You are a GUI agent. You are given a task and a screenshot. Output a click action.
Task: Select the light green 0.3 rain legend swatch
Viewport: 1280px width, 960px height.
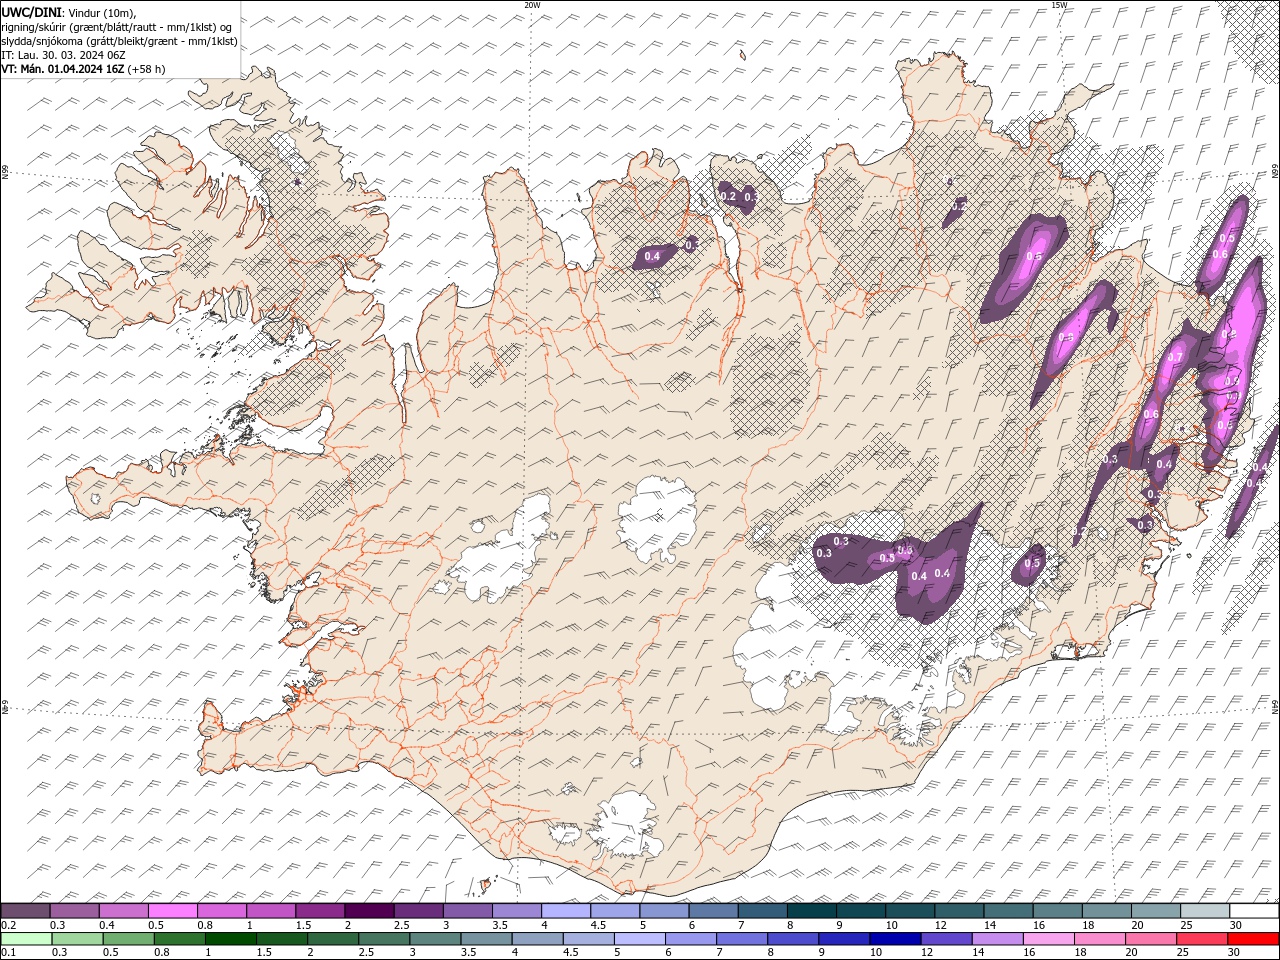pos(77,939)
